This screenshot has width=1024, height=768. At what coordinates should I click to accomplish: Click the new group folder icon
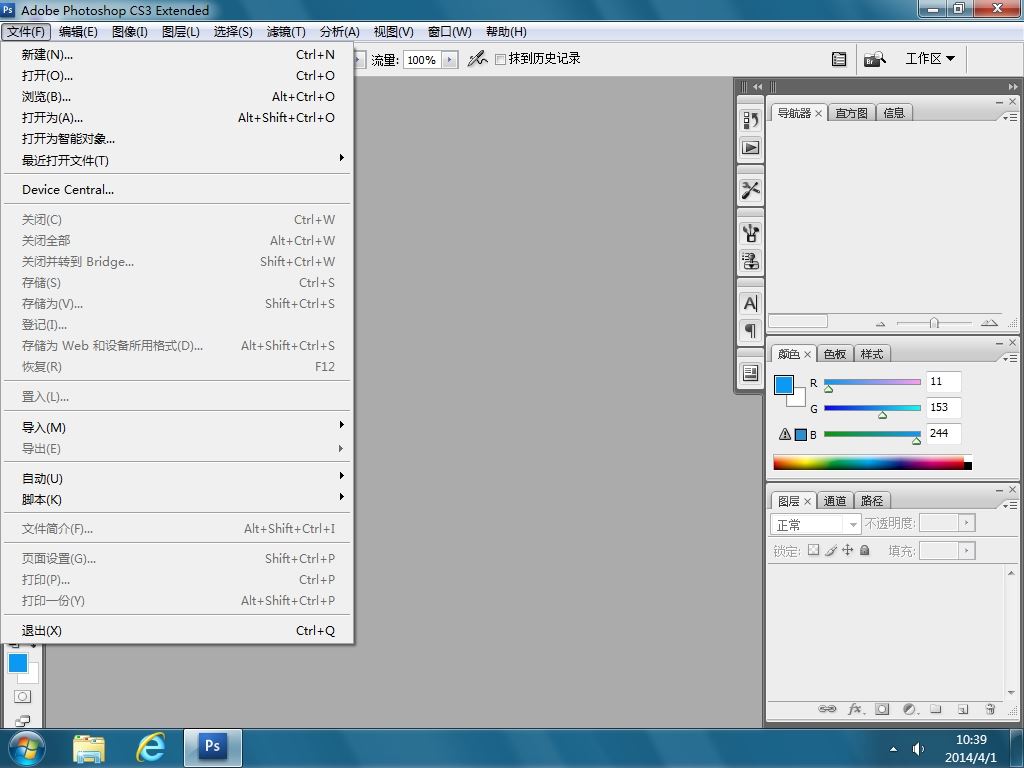point(936,709)
